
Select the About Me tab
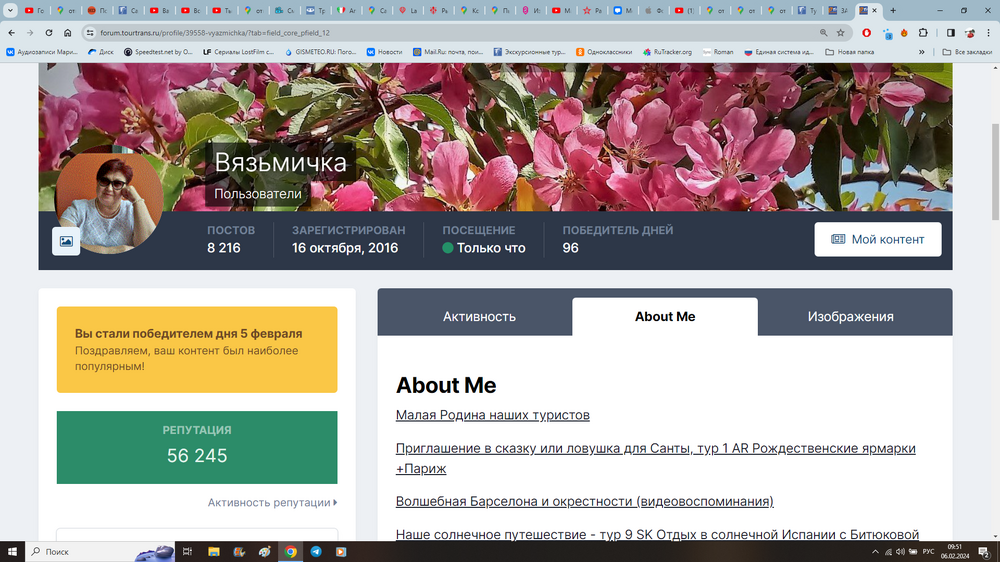pos(664,316)
